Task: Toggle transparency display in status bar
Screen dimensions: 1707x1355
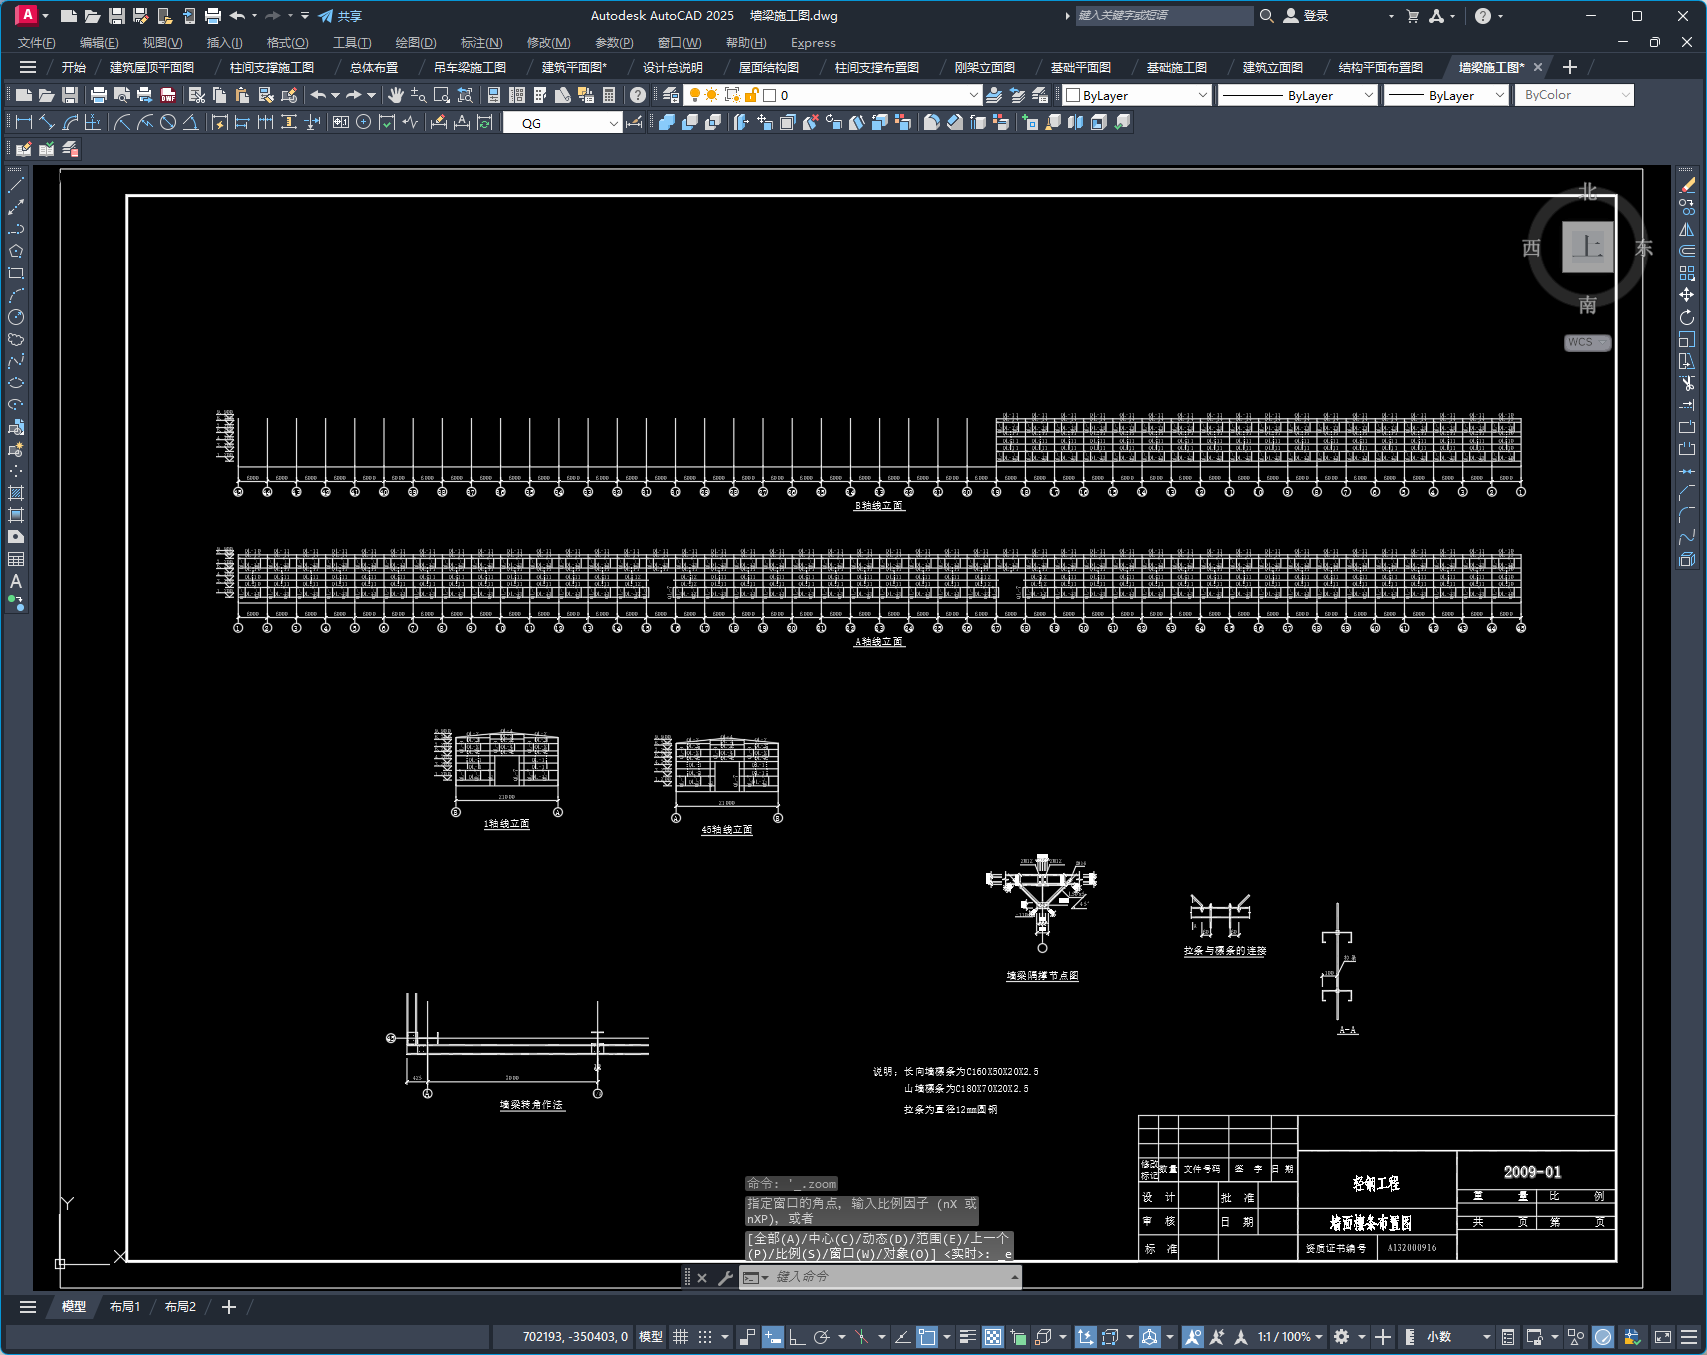Action: (x=993, y=1337)
